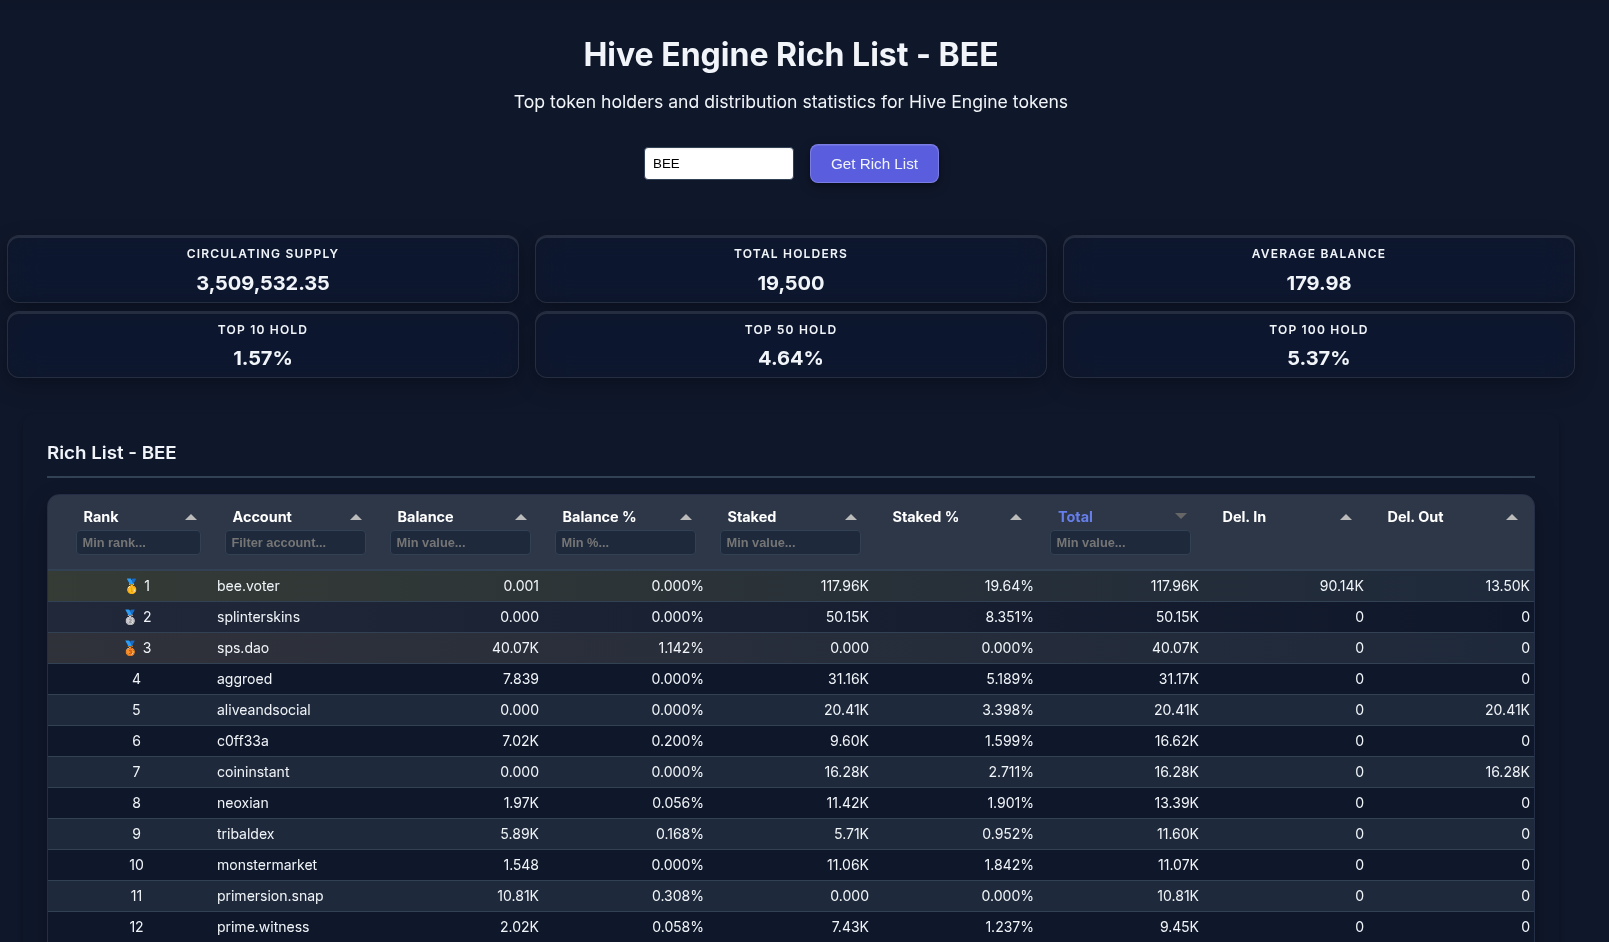This screenshot has height=942, width=1609.
Task: Sort by Del. Out arrow icon
Action: pyautogui.click(x=1512, y=517)
